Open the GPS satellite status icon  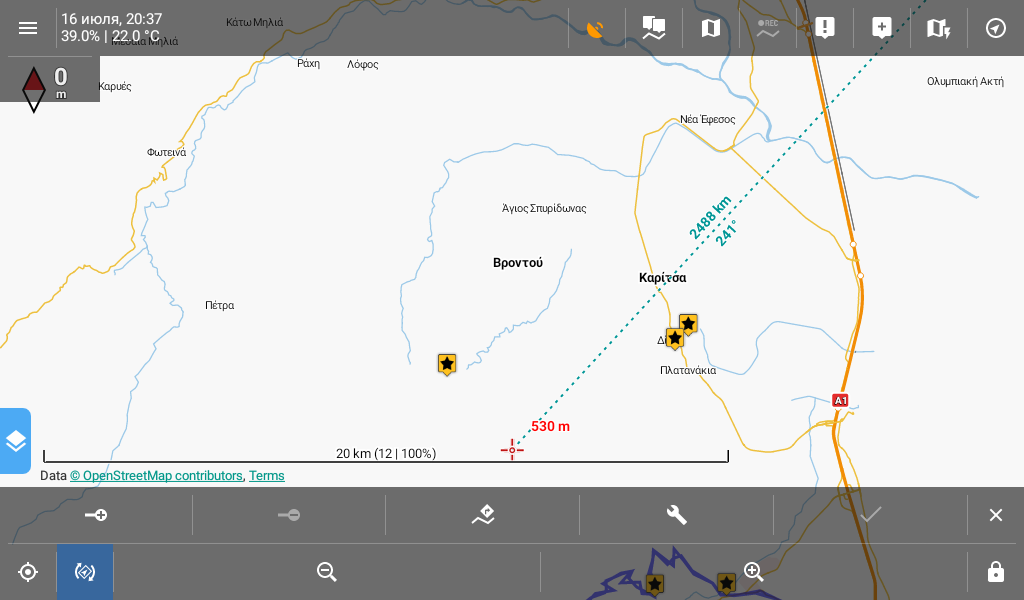tap(596, 28)
